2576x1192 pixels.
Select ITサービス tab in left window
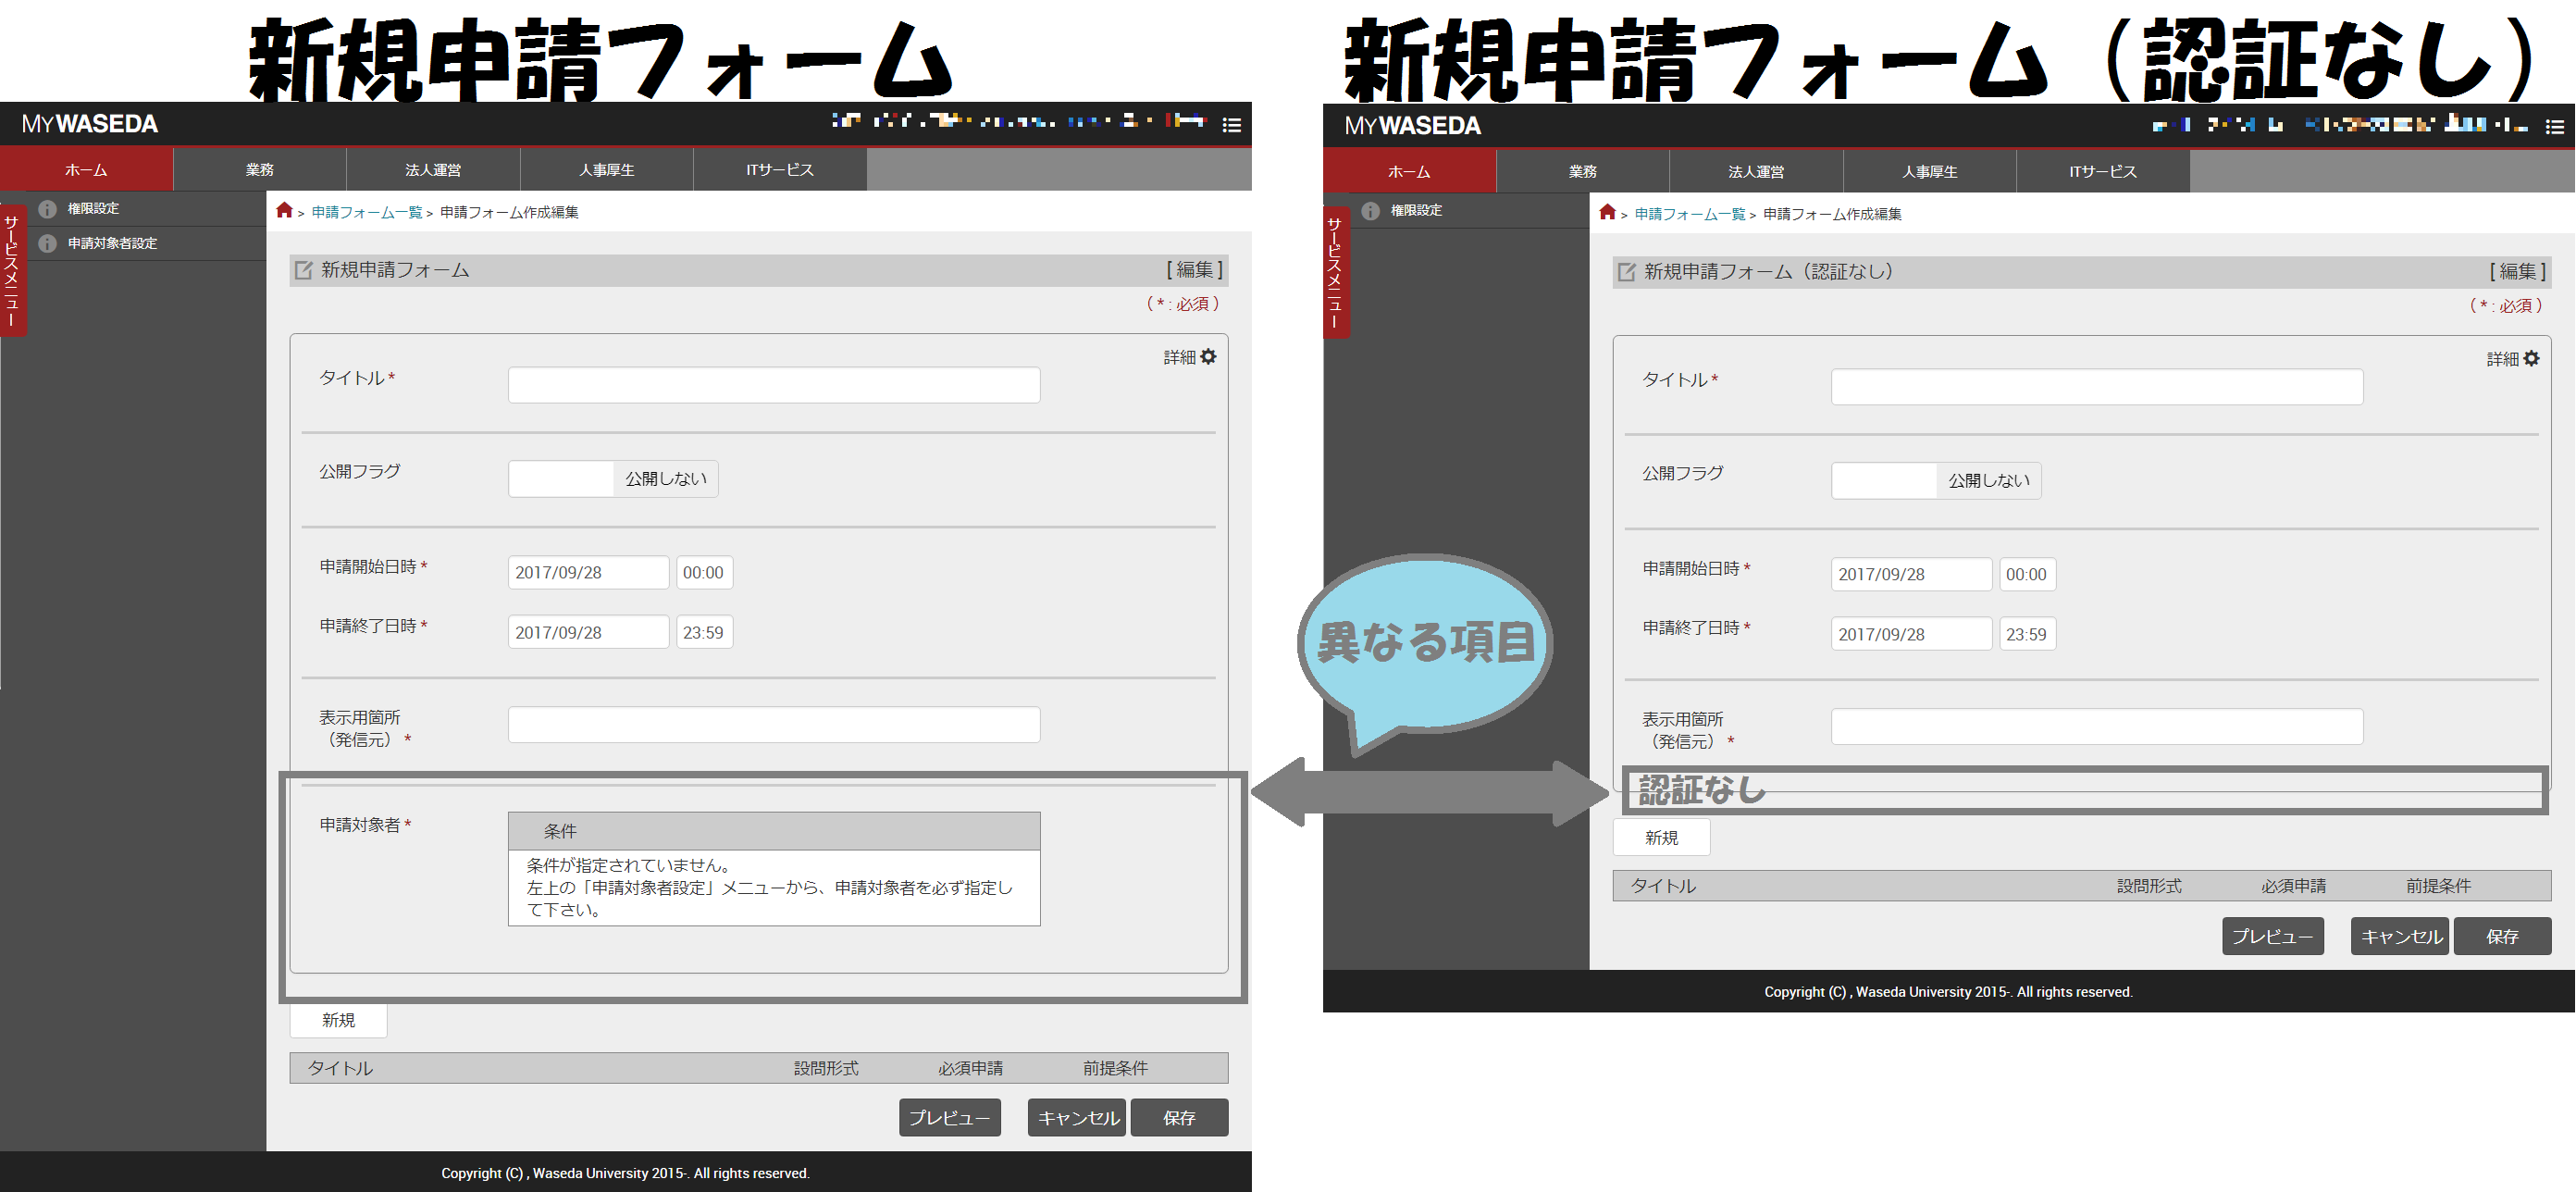coord(780,170)
